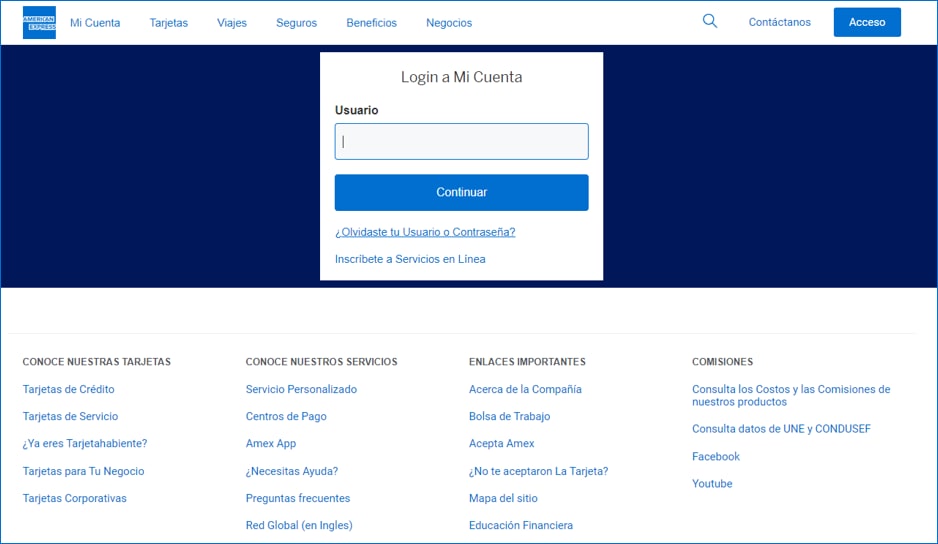Go to Beneficios in the navigation bar

(371, 23)
